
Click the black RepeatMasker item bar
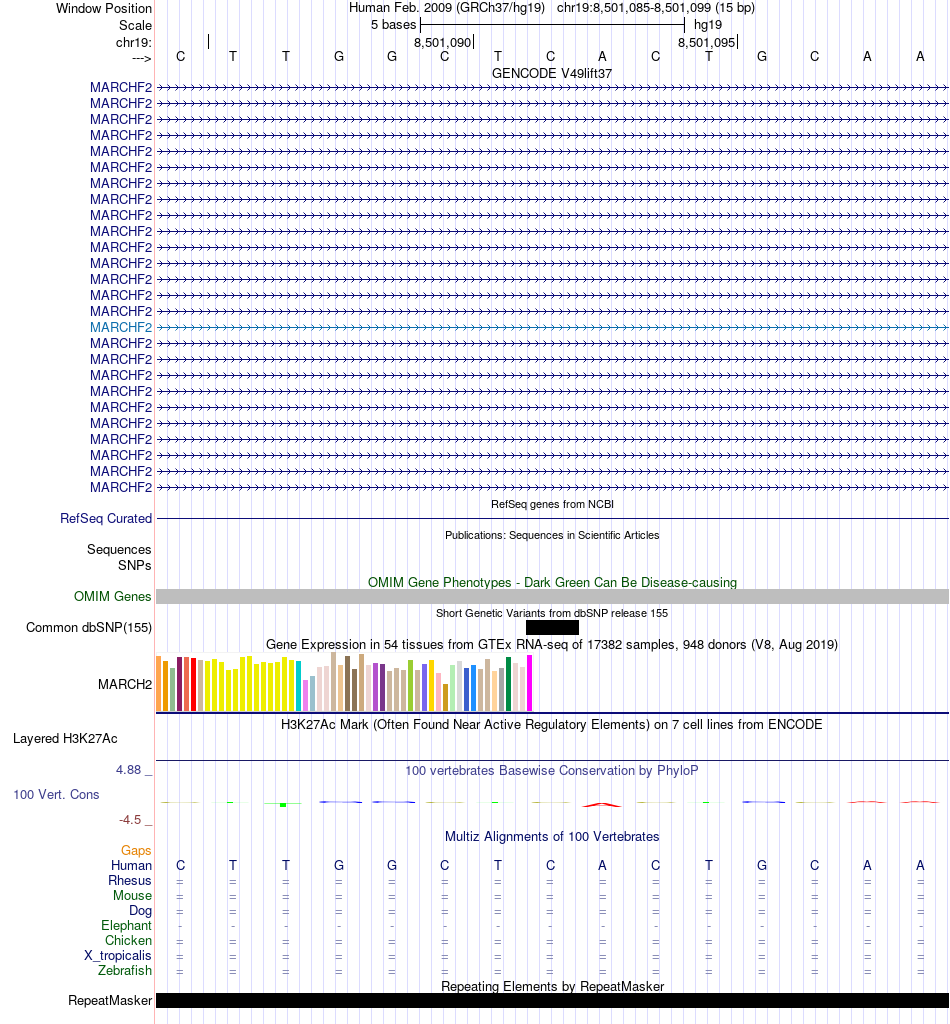pos(552,1000)
